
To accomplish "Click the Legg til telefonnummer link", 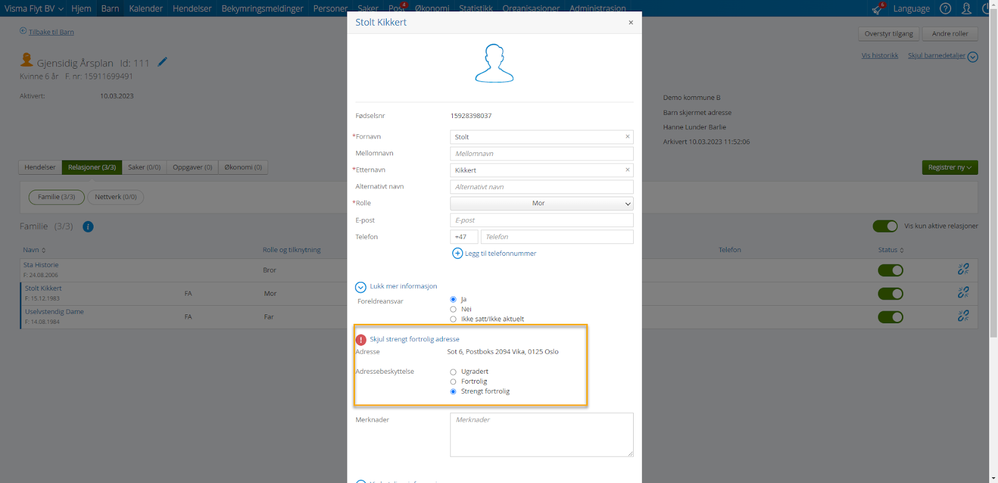I will [x=501, y=253].
